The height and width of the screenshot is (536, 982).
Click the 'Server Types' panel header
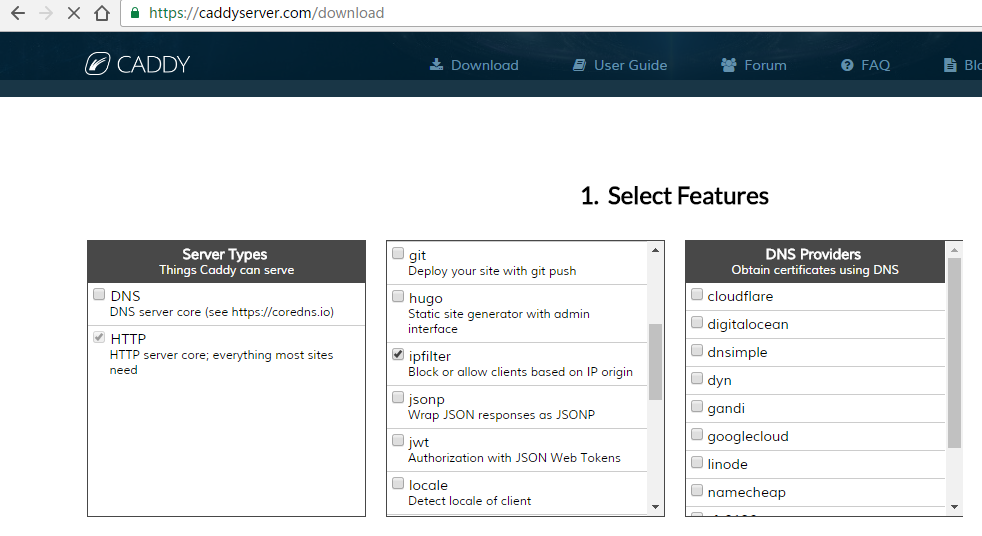click(x=226, y=262)
